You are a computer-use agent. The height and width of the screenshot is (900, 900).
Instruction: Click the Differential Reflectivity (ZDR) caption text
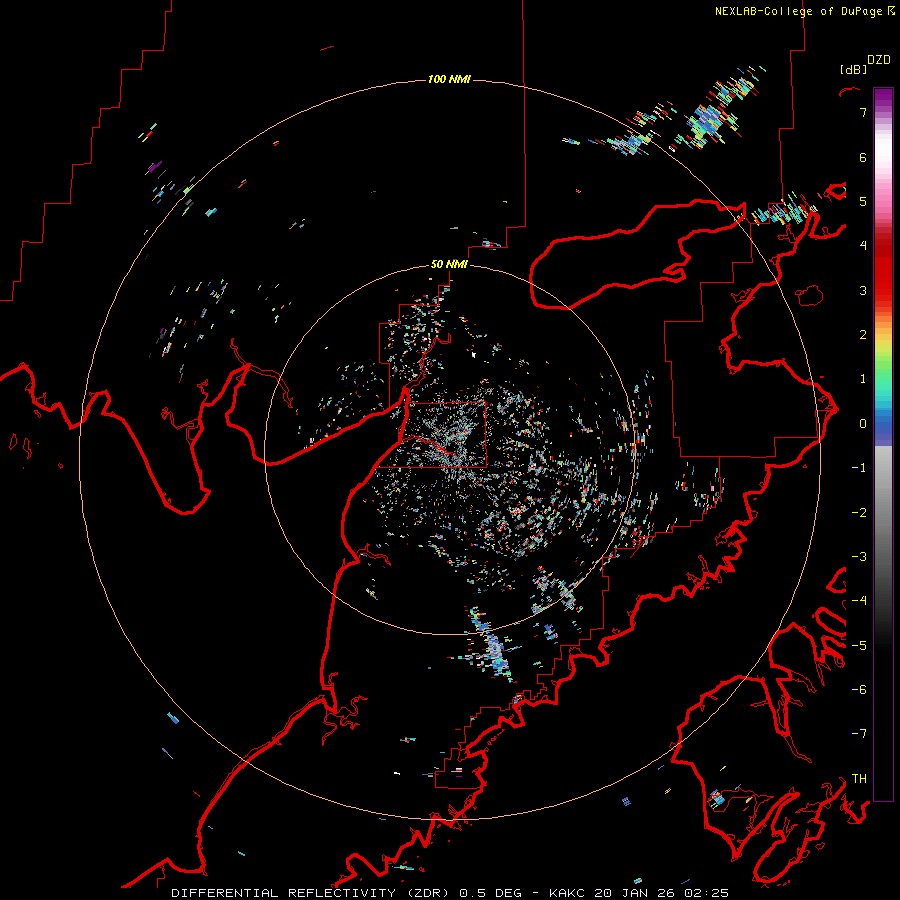point(312,893)
